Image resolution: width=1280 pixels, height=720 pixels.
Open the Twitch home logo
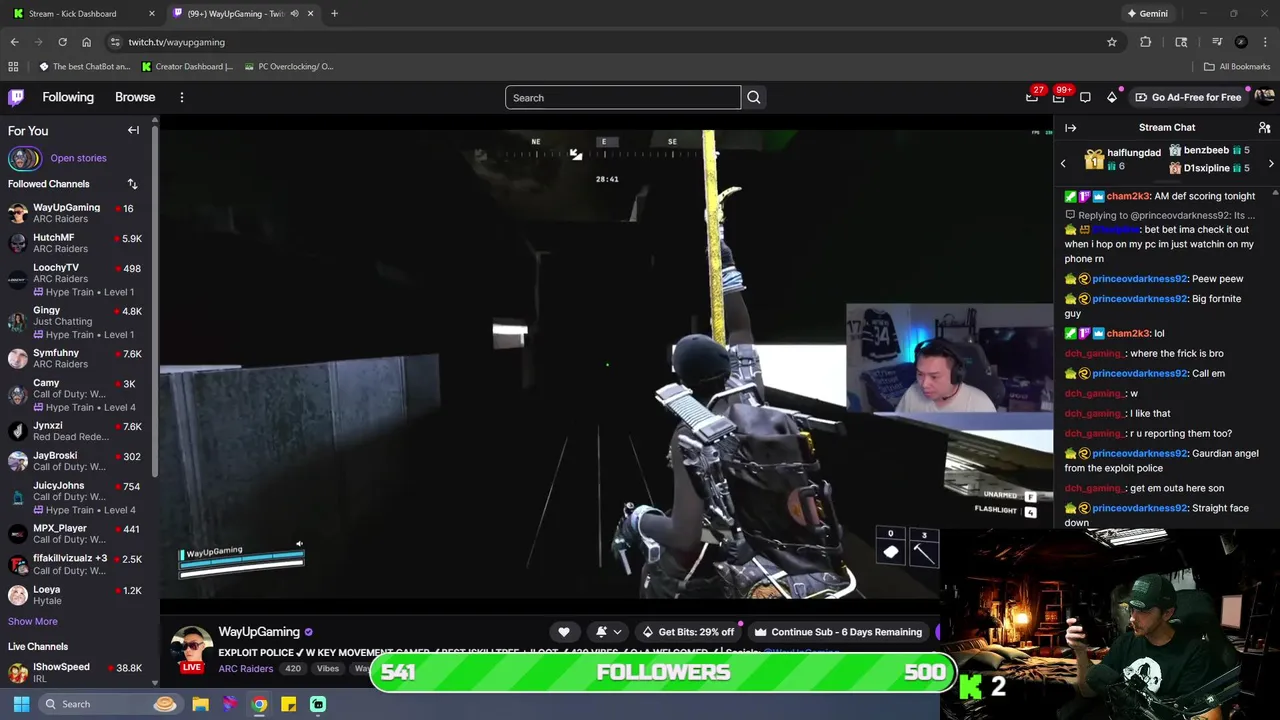point(16,97)
